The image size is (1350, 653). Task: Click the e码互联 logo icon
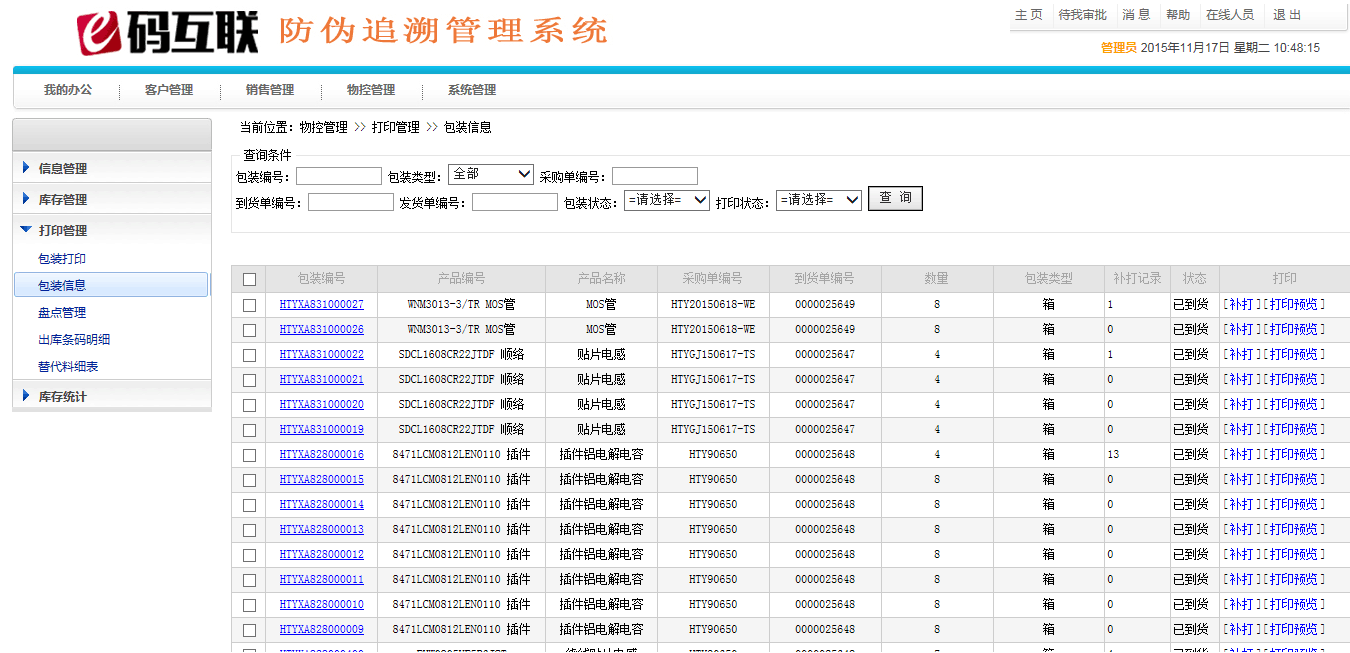pyautogui.click(x=102, y=33)
